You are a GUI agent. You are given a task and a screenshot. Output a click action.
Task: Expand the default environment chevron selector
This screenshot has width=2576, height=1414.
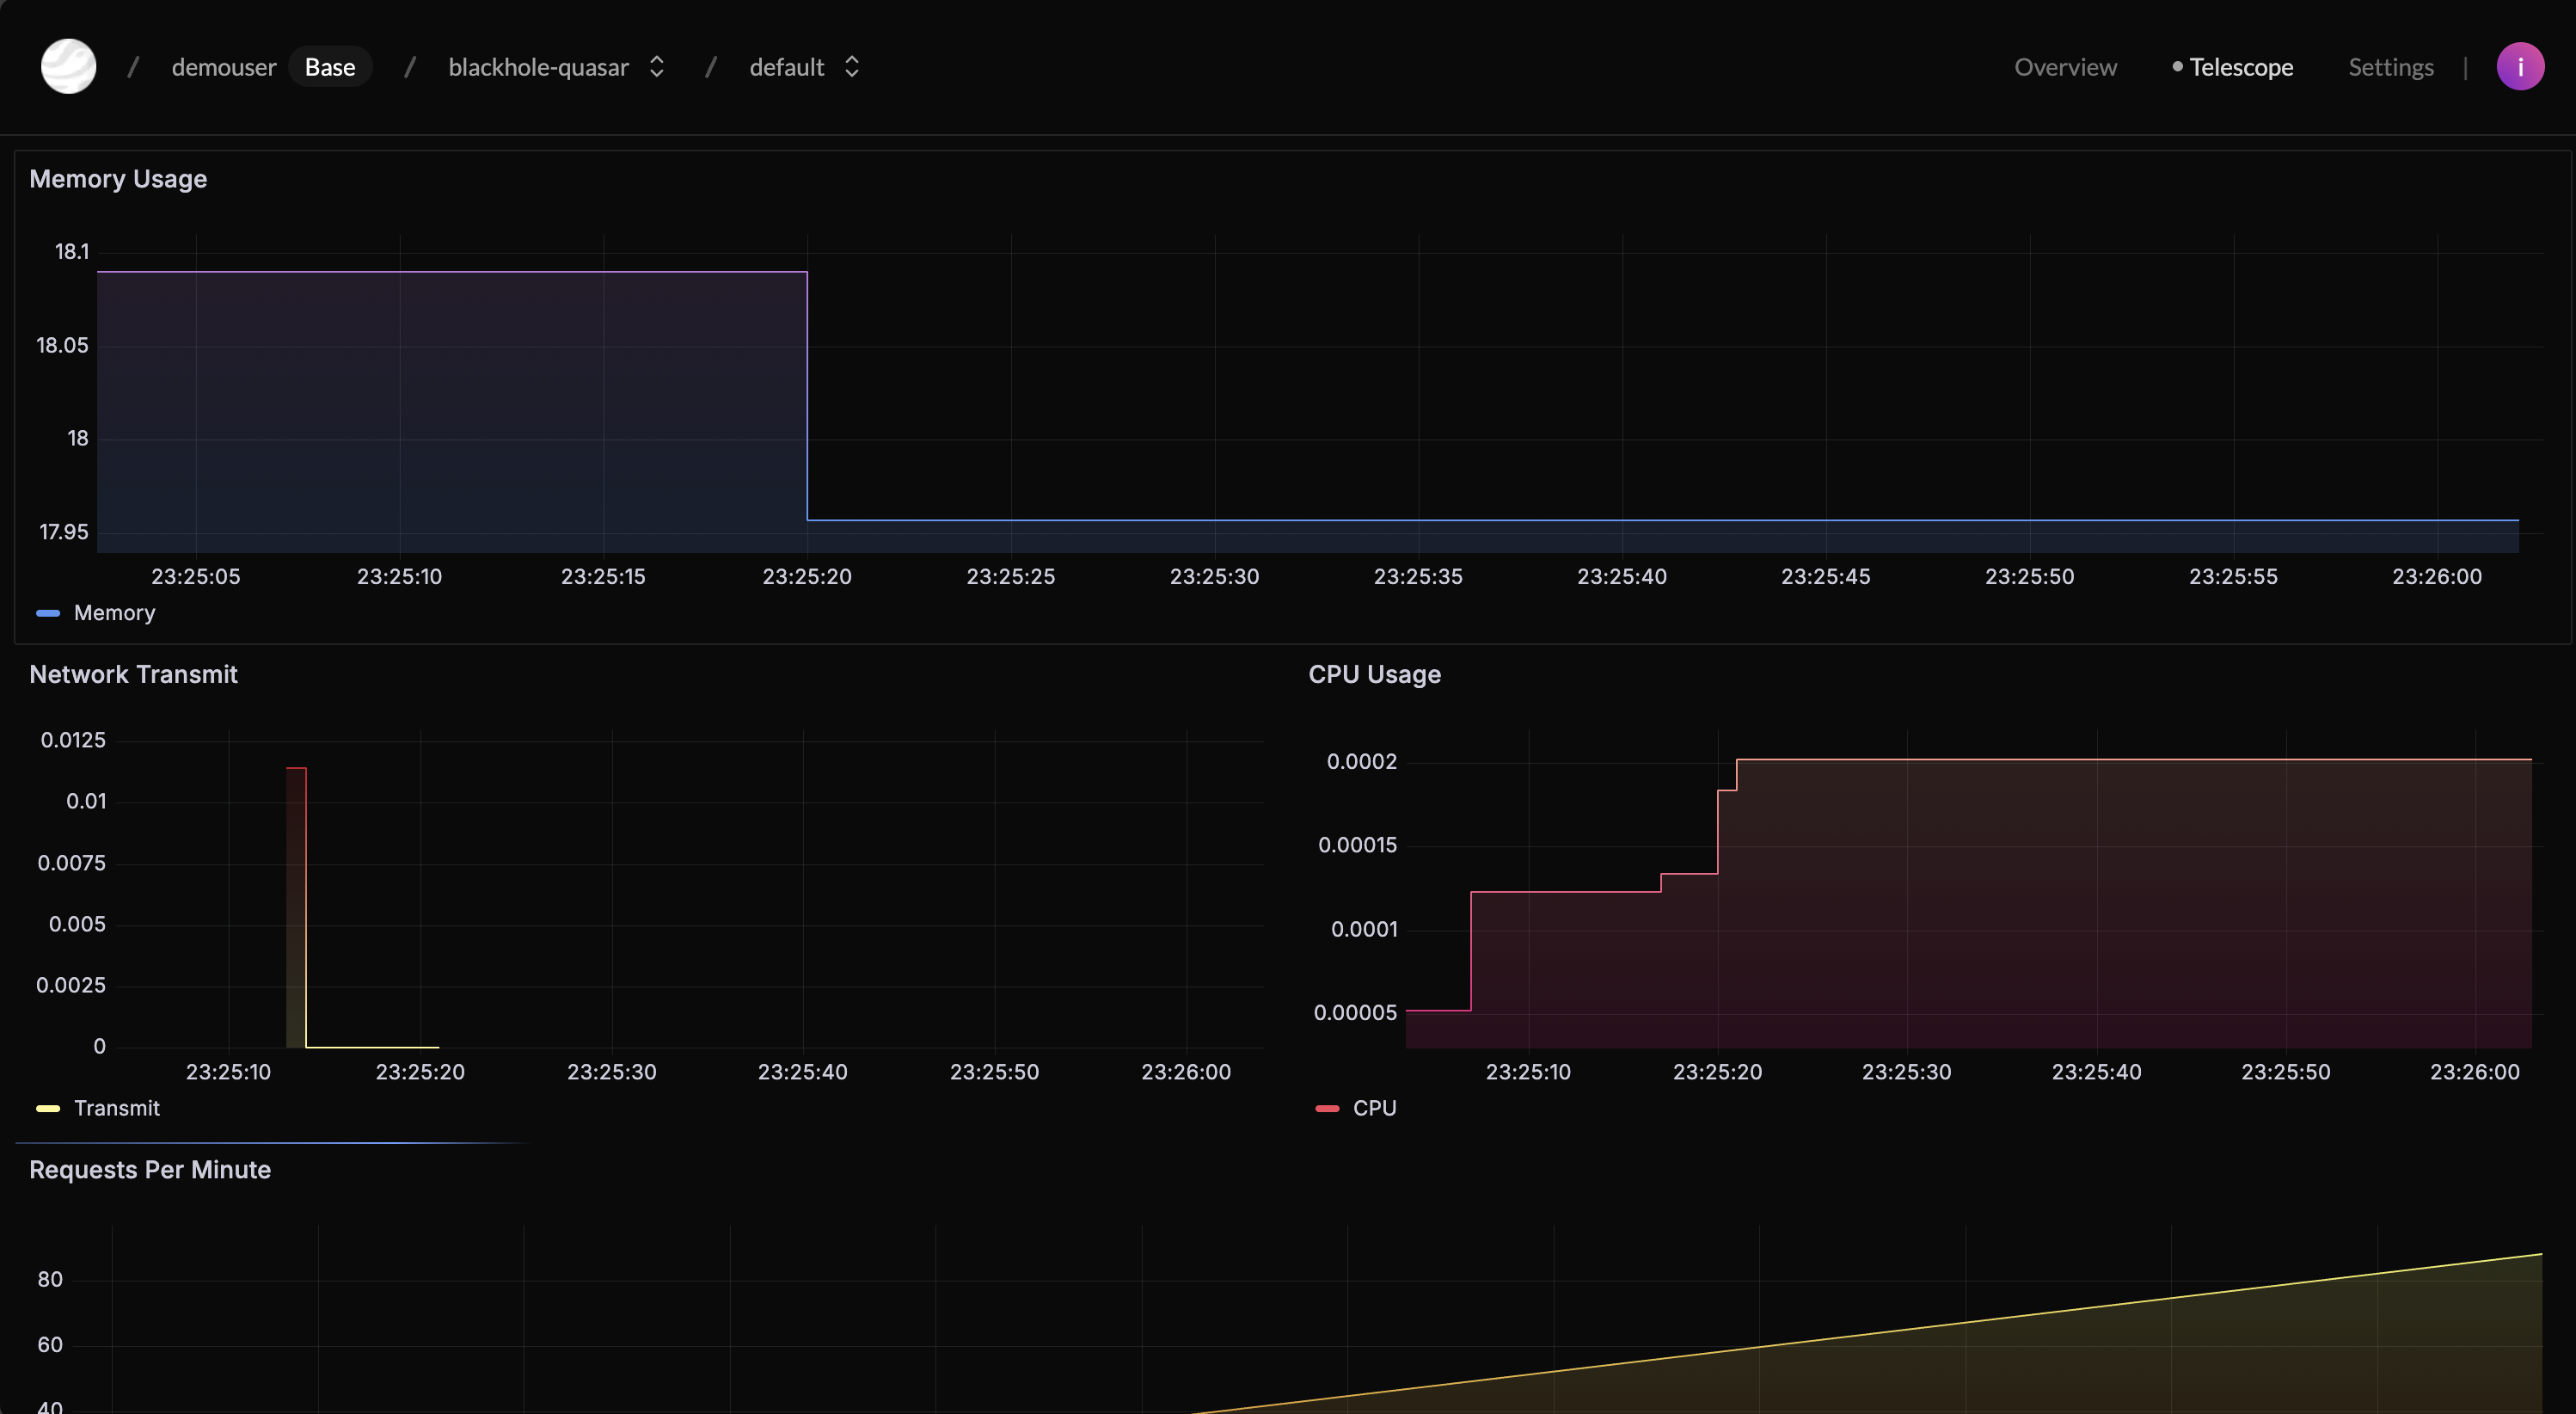[x=852, y=67]
